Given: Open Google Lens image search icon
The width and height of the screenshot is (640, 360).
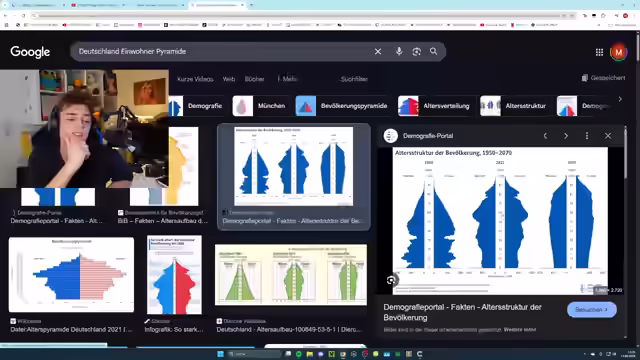Looking at the screenshot, I should pyautogui.click(x=416, y=51).
